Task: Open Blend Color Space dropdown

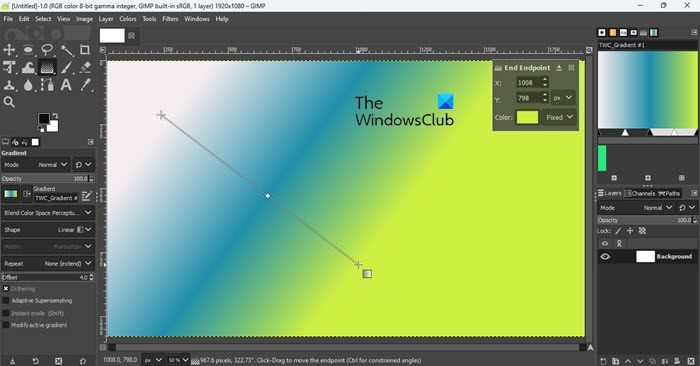Action: point(47,213)
